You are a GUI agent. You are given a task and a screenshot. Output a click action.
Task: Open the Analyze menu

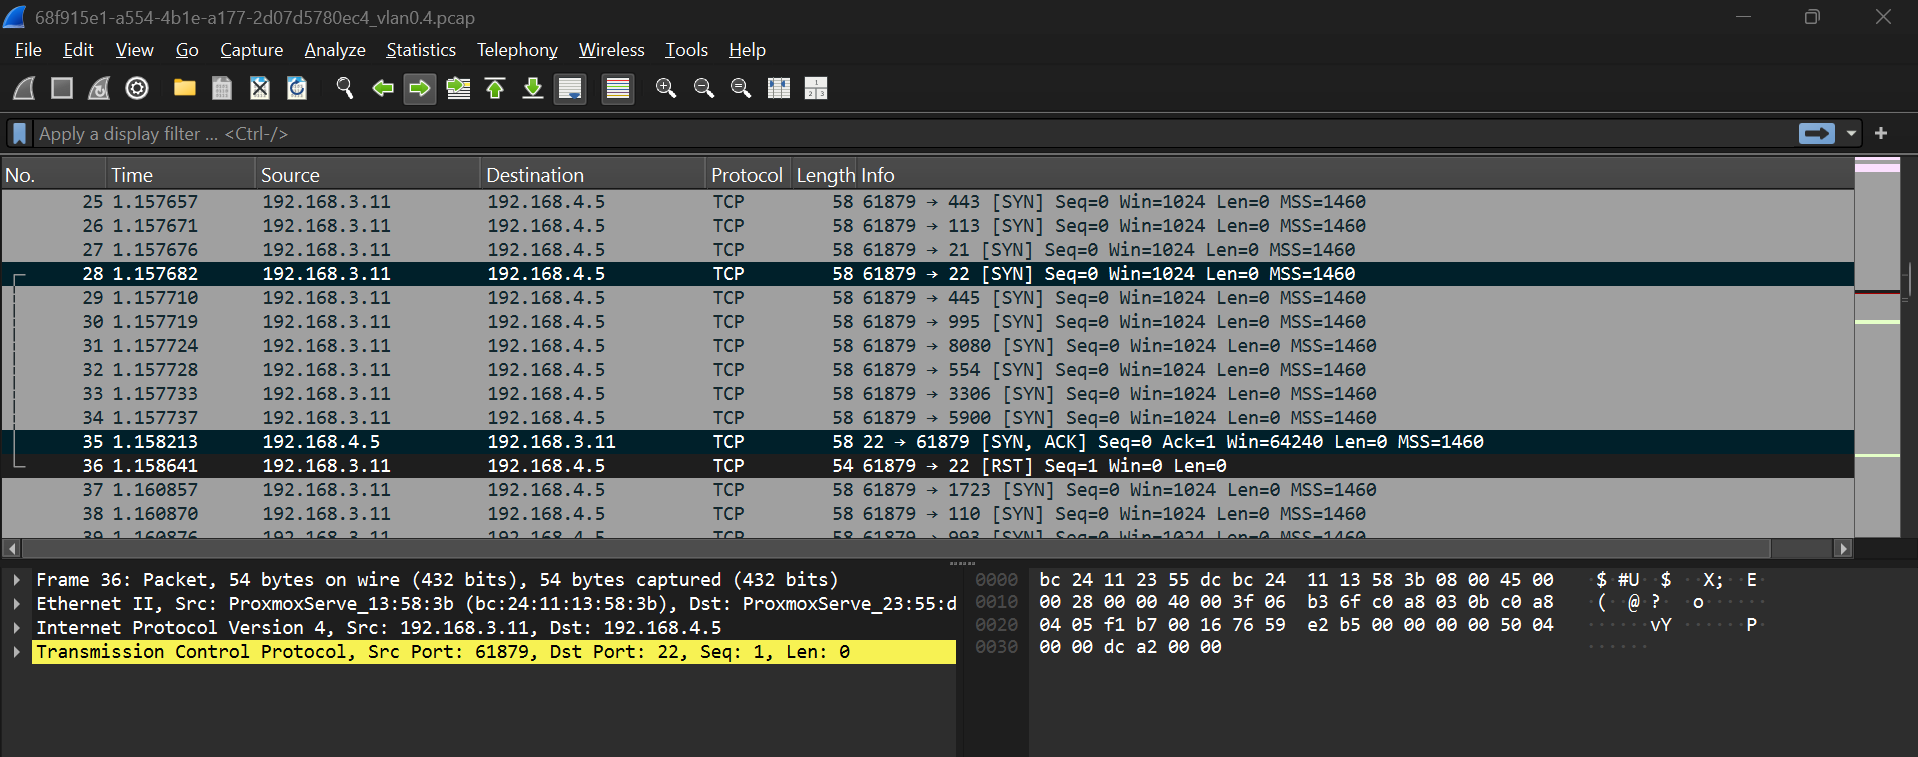(334, 50)
